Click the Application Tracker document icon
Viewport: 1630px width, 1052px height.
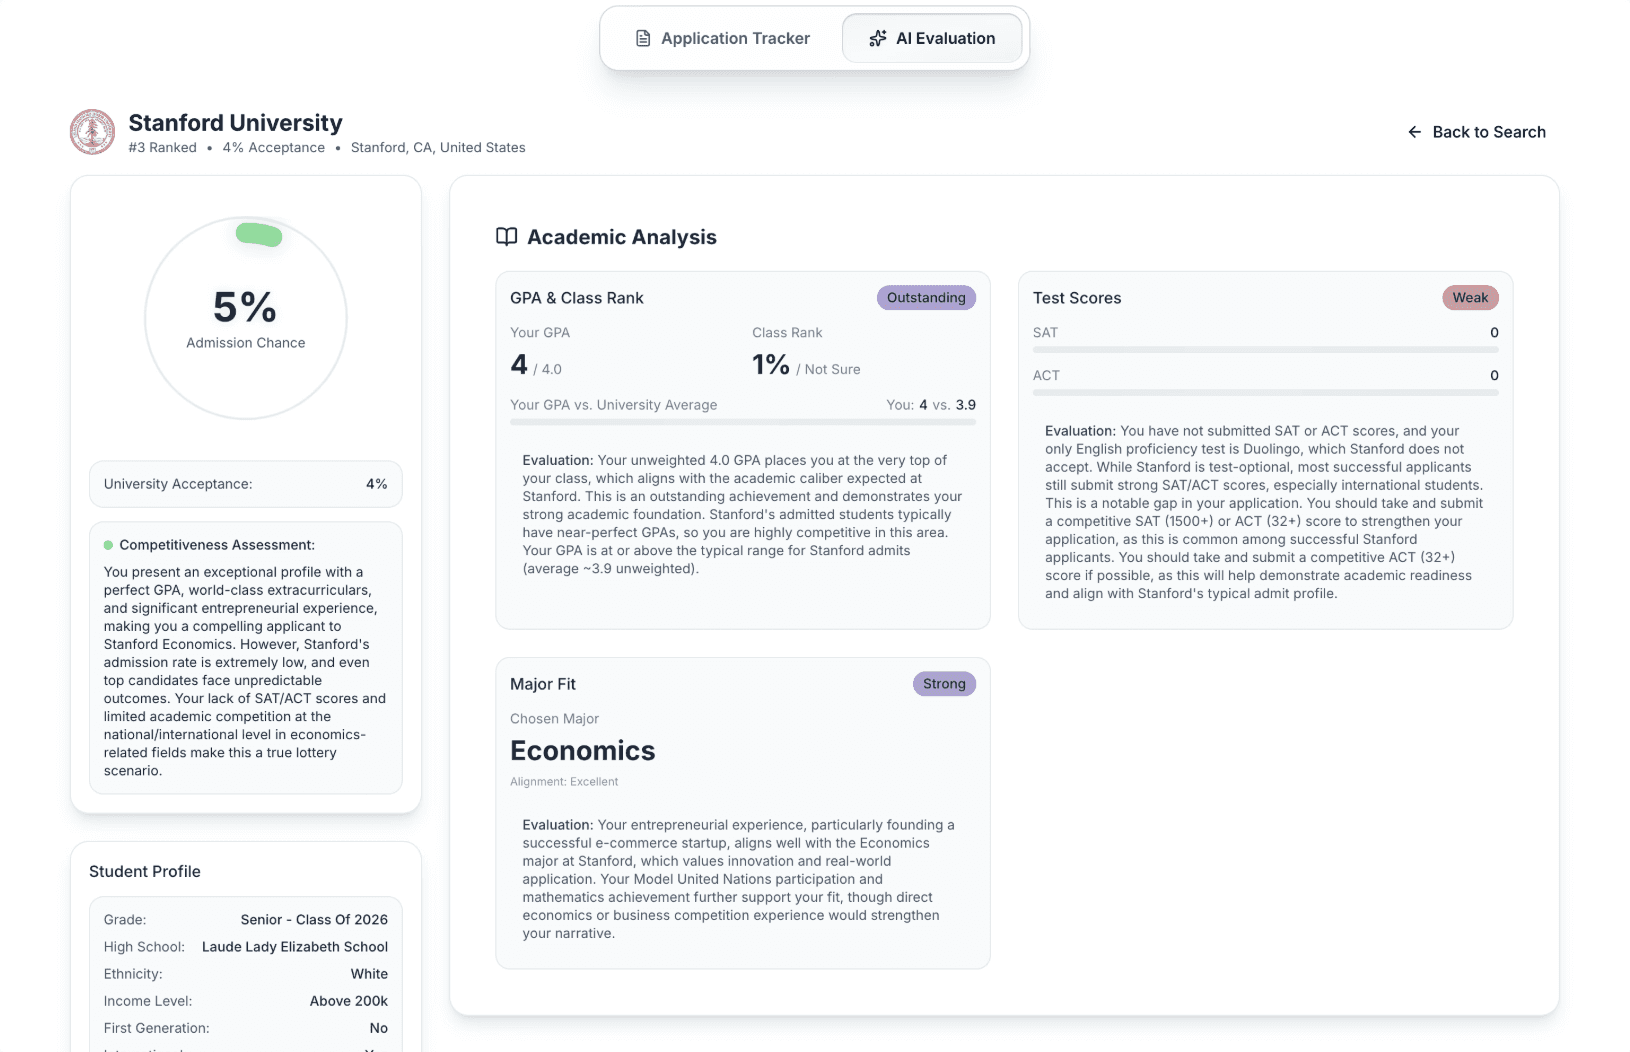pos(643,38)
